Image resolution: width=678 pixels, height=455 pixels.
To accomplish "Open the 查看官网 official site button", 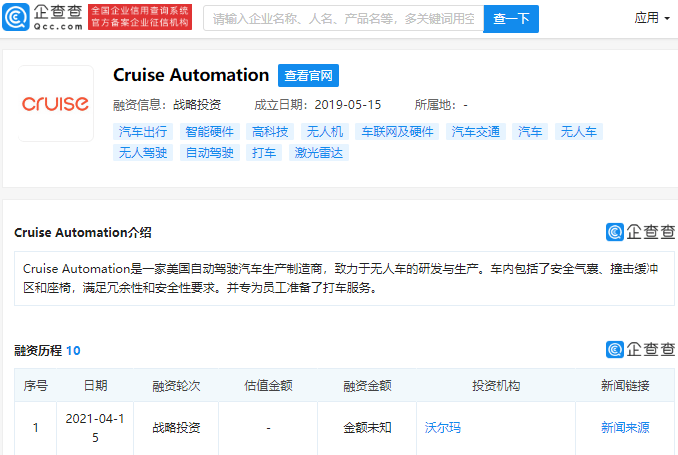I will (x=308, y=76).
